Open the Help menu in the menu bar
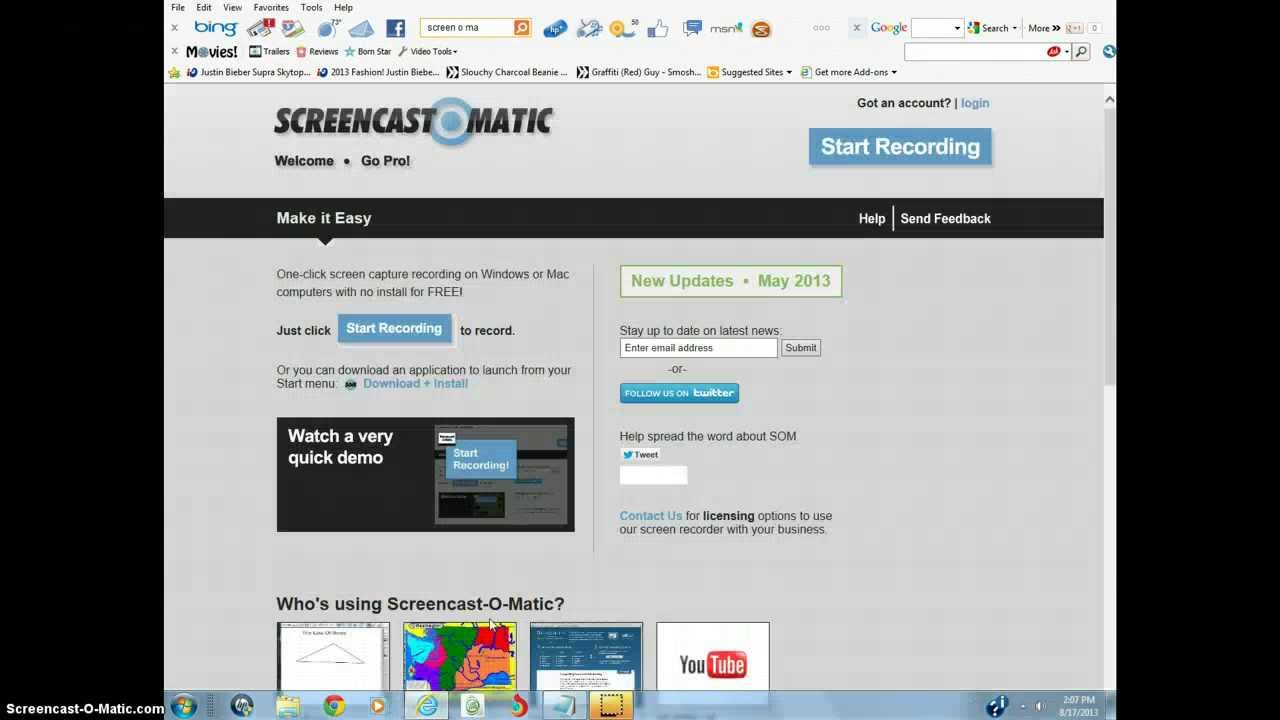The width and height of the screenshot is (1280, 720). pyautogui.click(x=343, y=7)
